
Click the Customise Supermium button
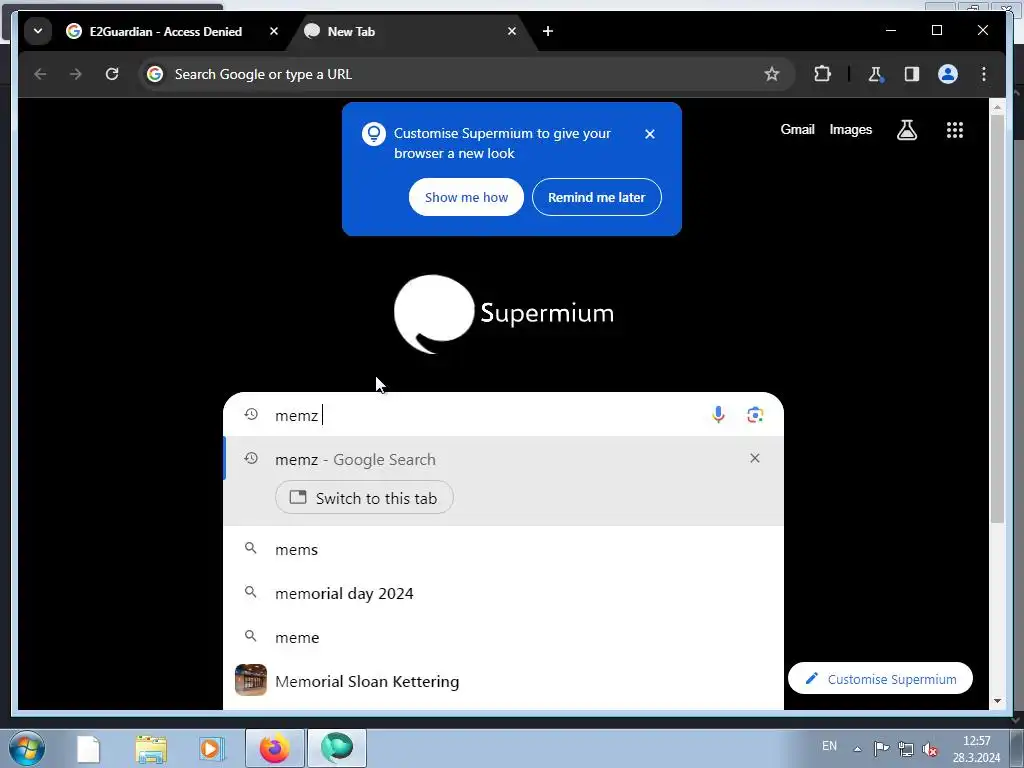click(x=880, y=679)
